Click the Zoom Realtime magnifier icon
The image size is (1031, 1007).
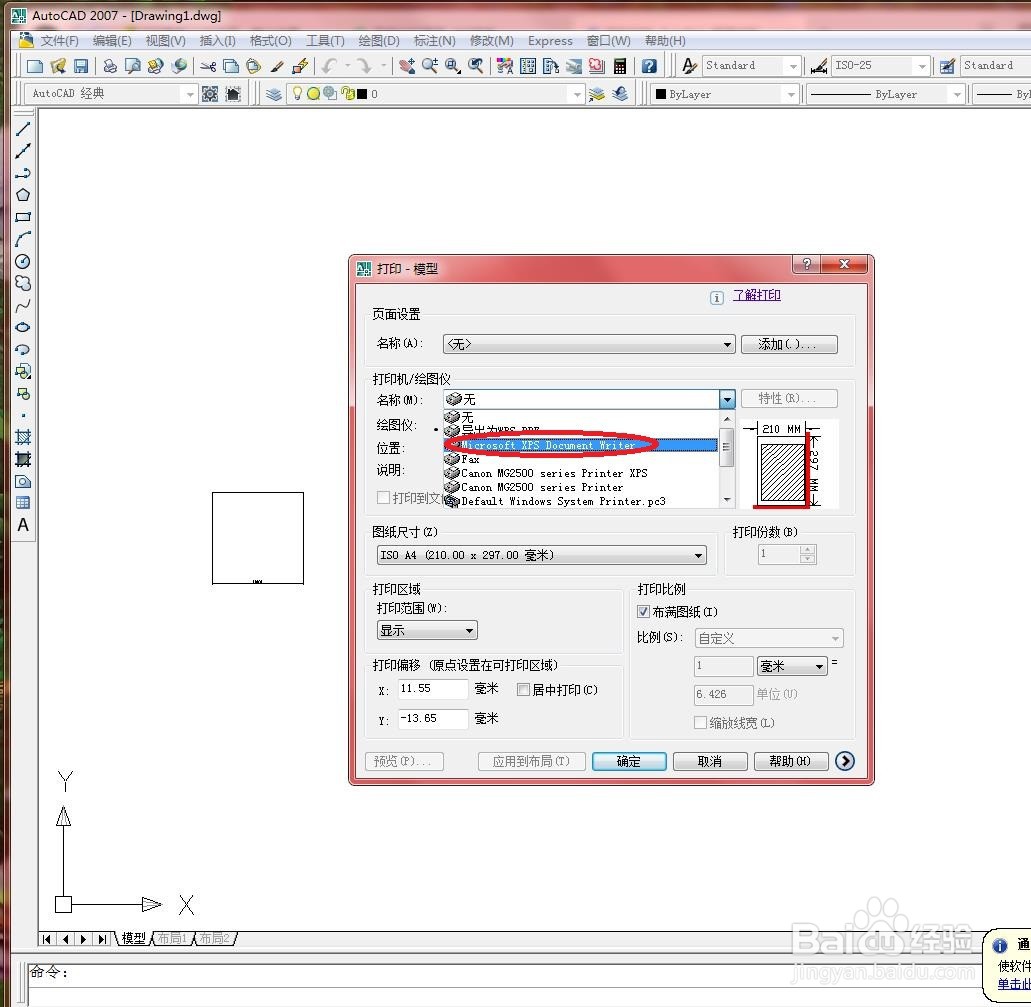coord(430,66)
